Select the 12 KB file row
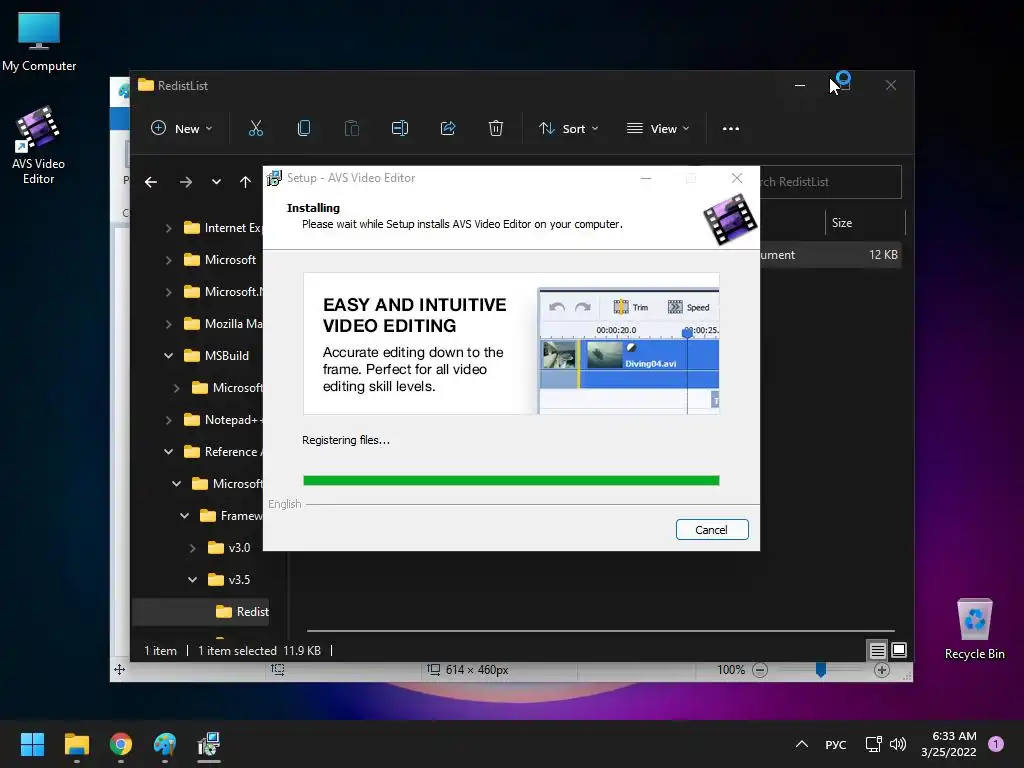The width and height of the screenshot is (1024, 768). click(x=831, y=255)
